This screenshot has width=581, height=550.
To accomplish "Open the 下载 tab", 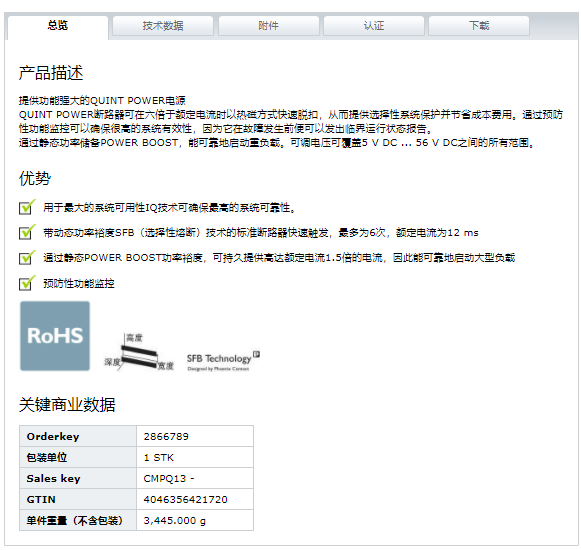I will click(x=479, y=26).
